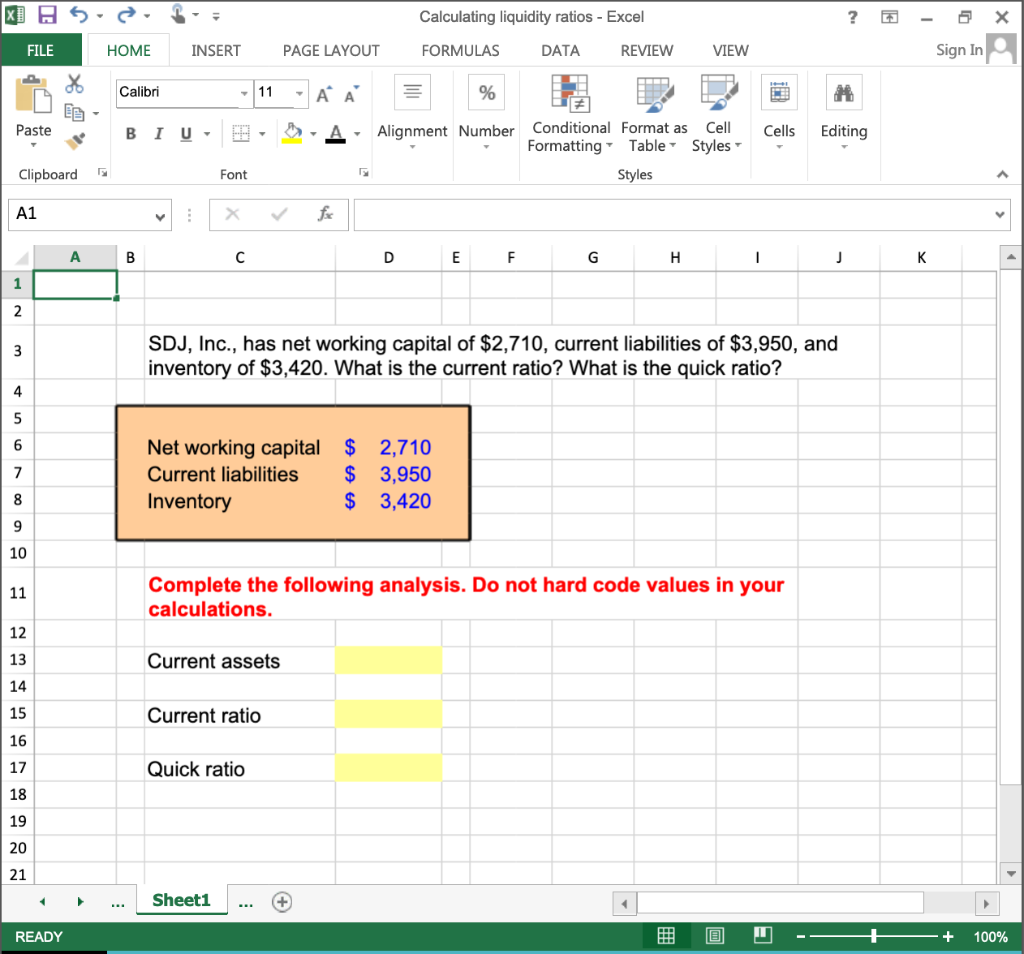This screenshot has height=954, width=1024.
Task: Switch to Page Break Preview
Action: [763, 936]
